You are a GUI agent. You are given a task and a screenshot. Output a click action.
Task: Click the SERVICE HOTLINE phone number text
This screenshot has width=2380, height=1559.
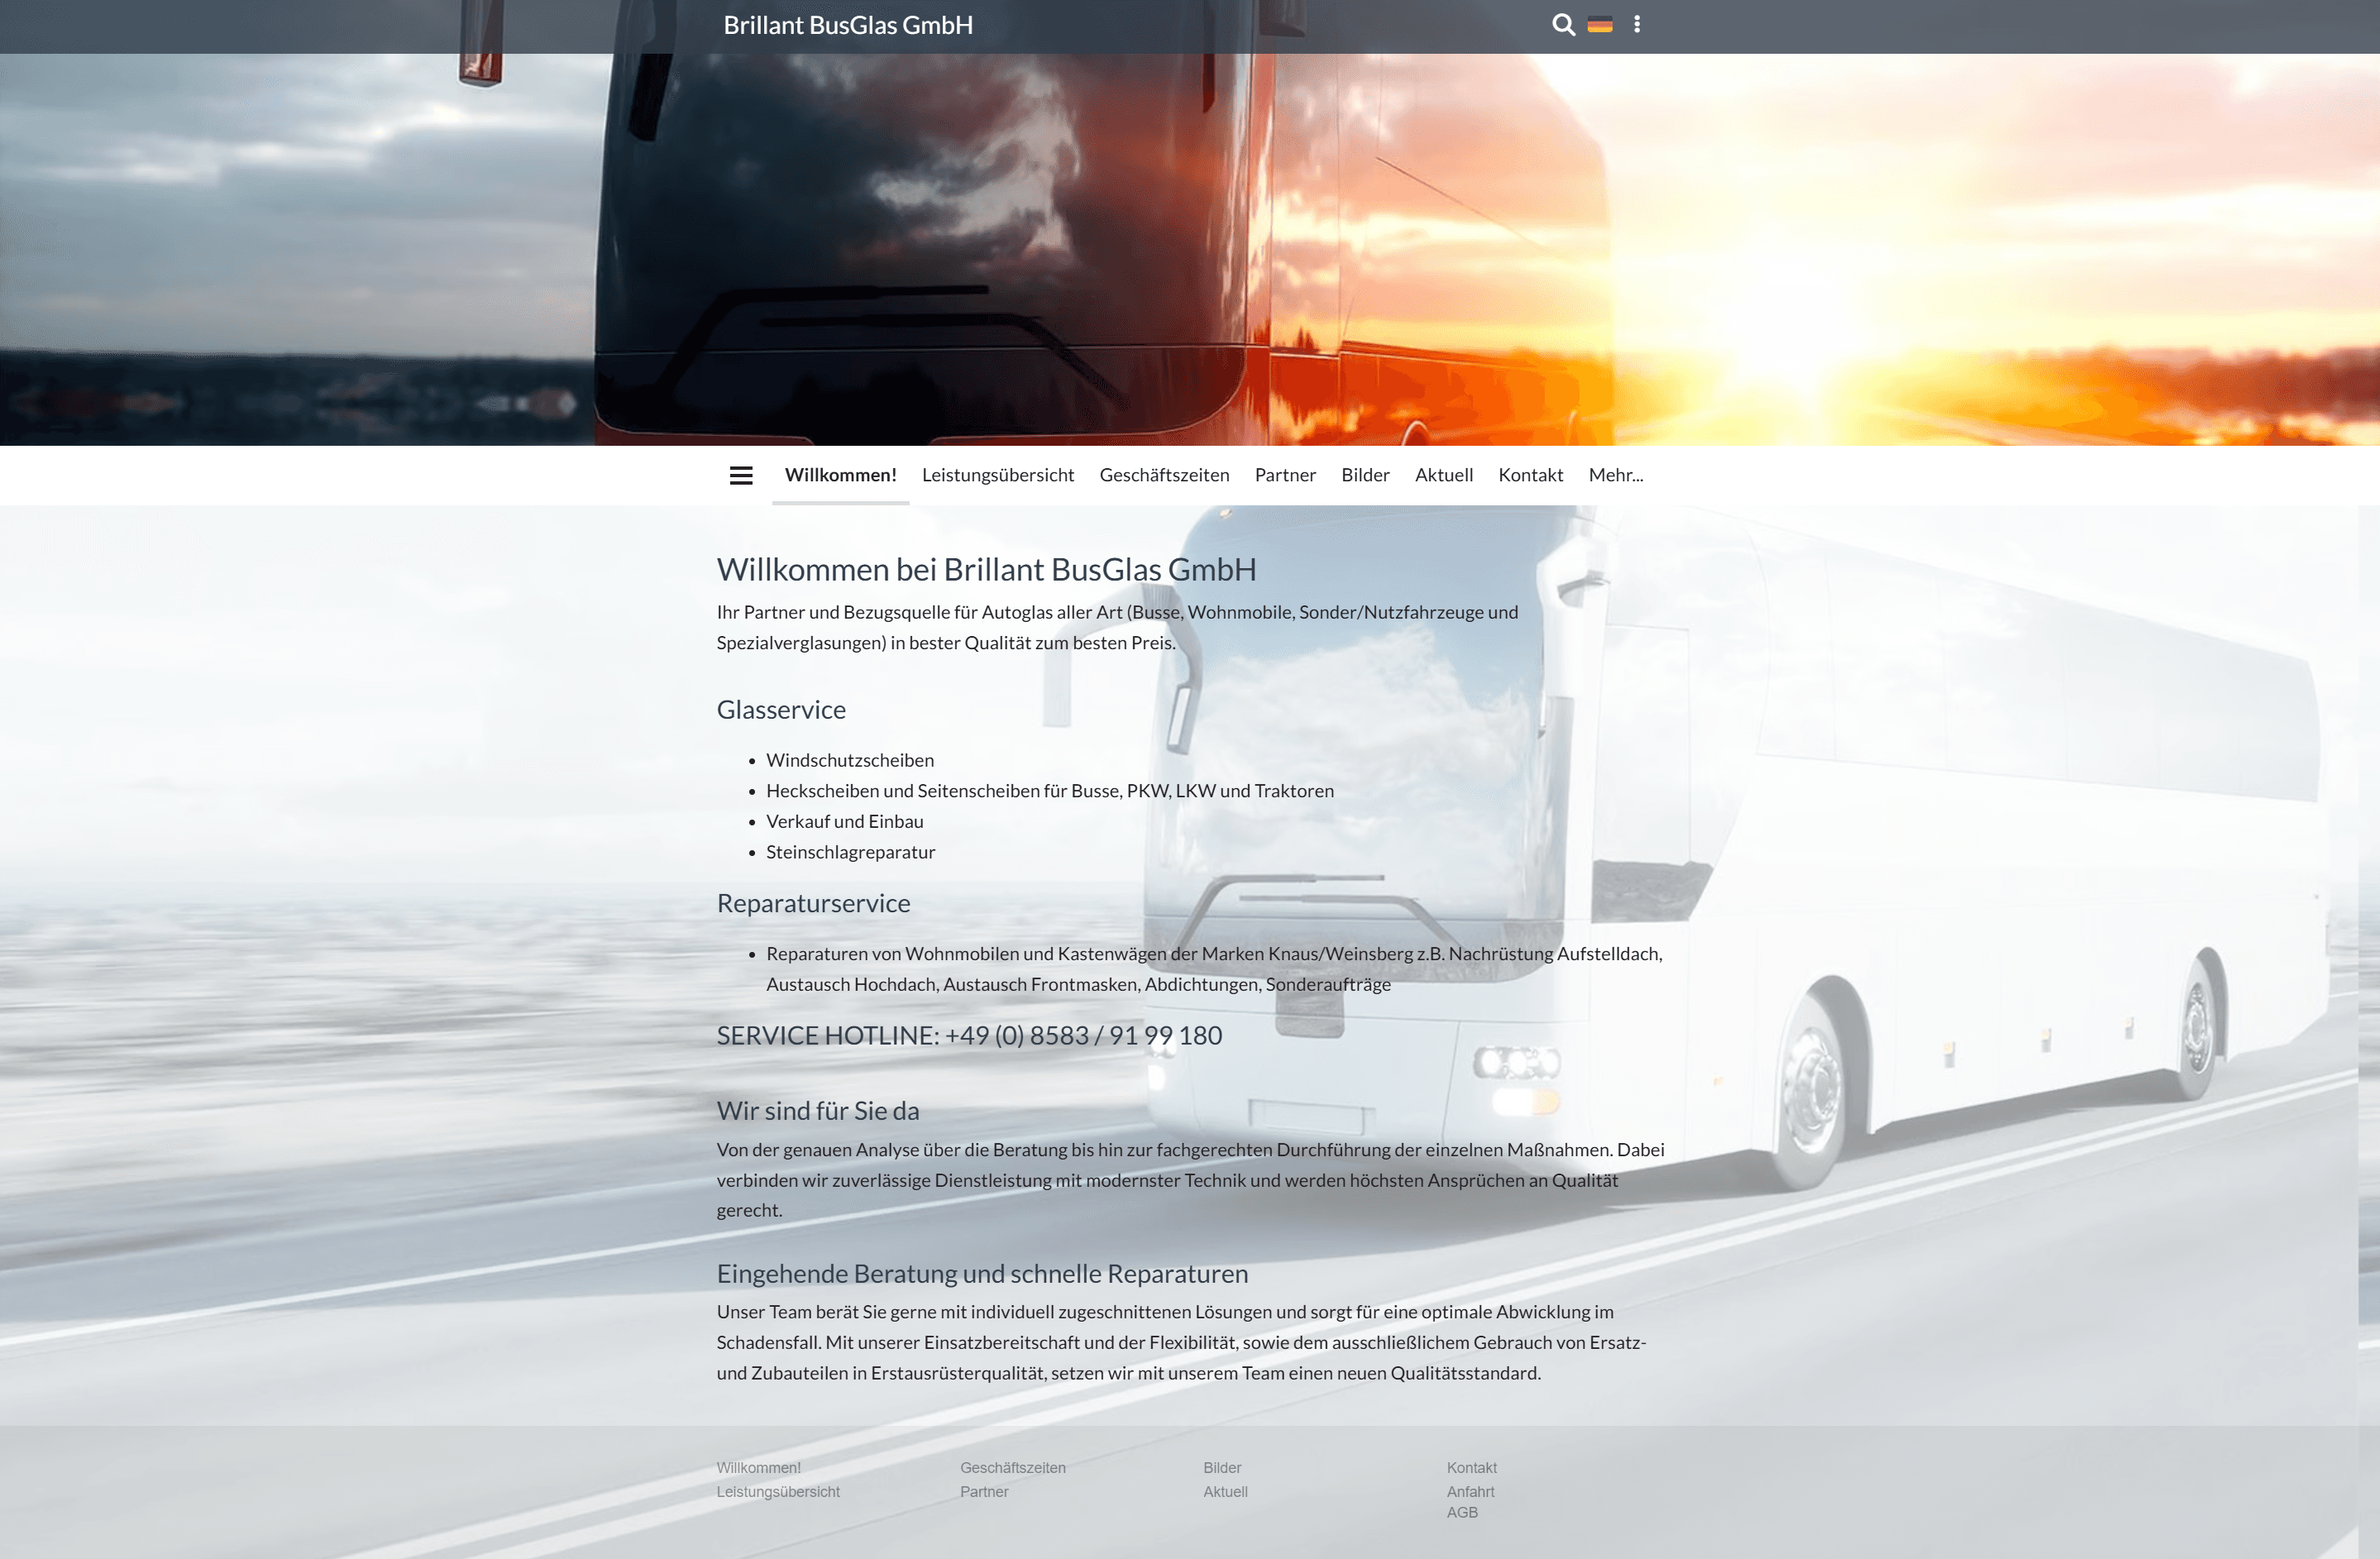pos(969,1036)
